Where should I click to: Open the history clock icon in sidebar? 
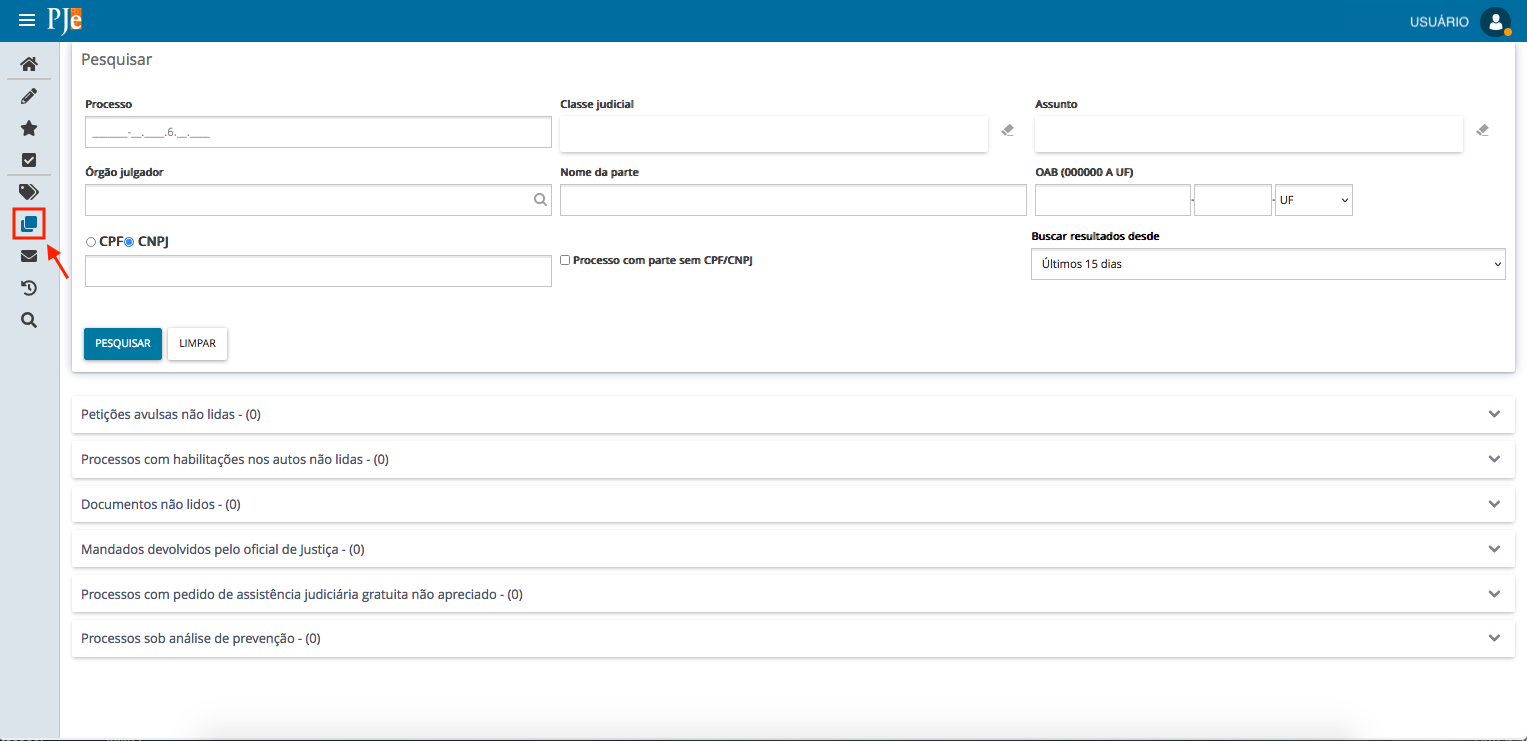coord(29,288)
